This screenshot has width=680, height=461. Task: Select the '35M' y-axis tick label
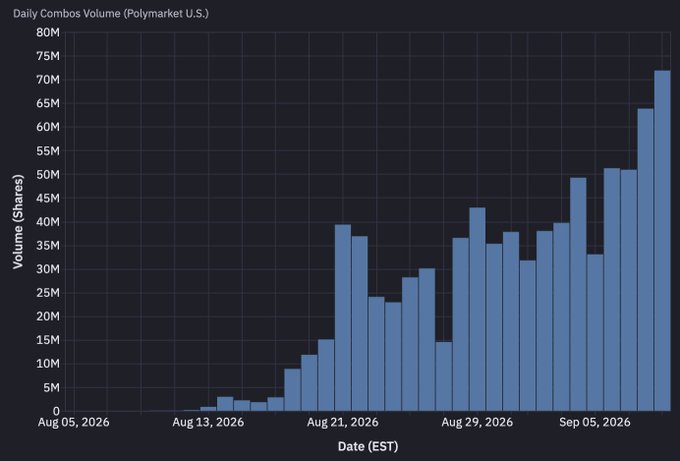pos(48,245)
